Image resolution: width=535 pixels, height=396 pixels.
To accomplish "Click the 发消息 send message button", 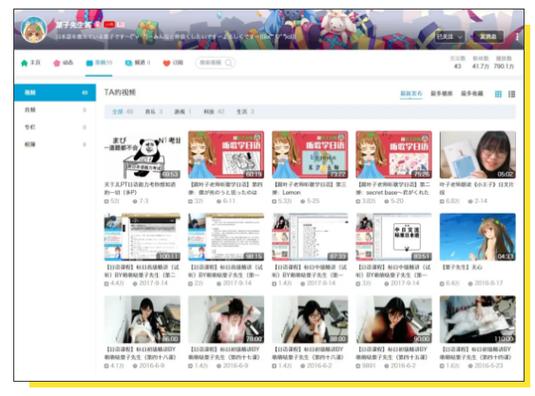I will [x=488, y=36].
